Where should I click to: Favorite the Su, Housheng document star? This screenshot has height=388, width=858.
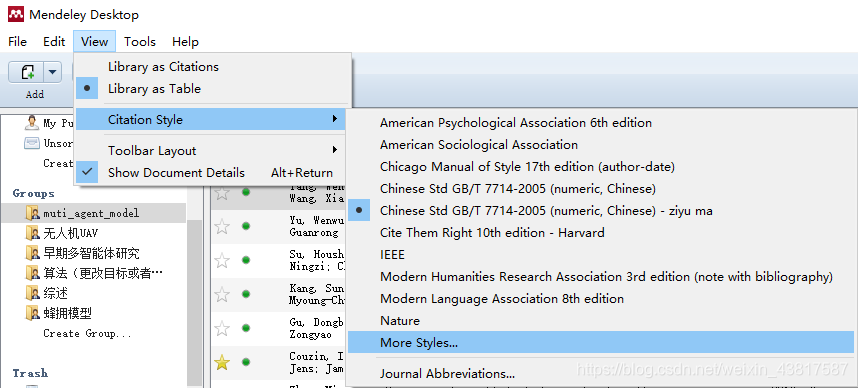tap(222, 260)
